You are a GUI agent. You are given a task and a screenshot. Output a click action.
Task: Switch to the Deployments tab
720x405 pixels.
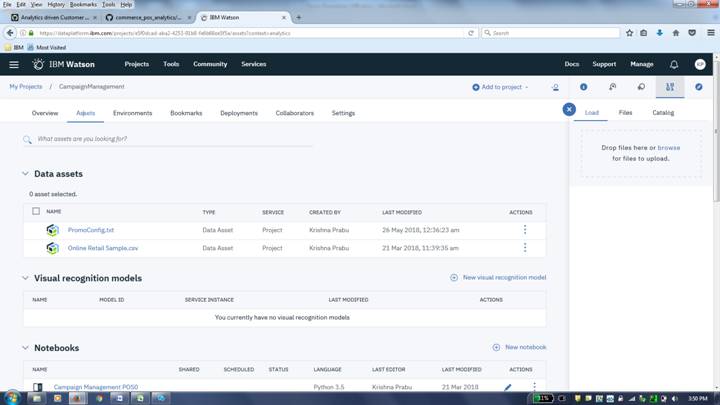click(239, 113)
